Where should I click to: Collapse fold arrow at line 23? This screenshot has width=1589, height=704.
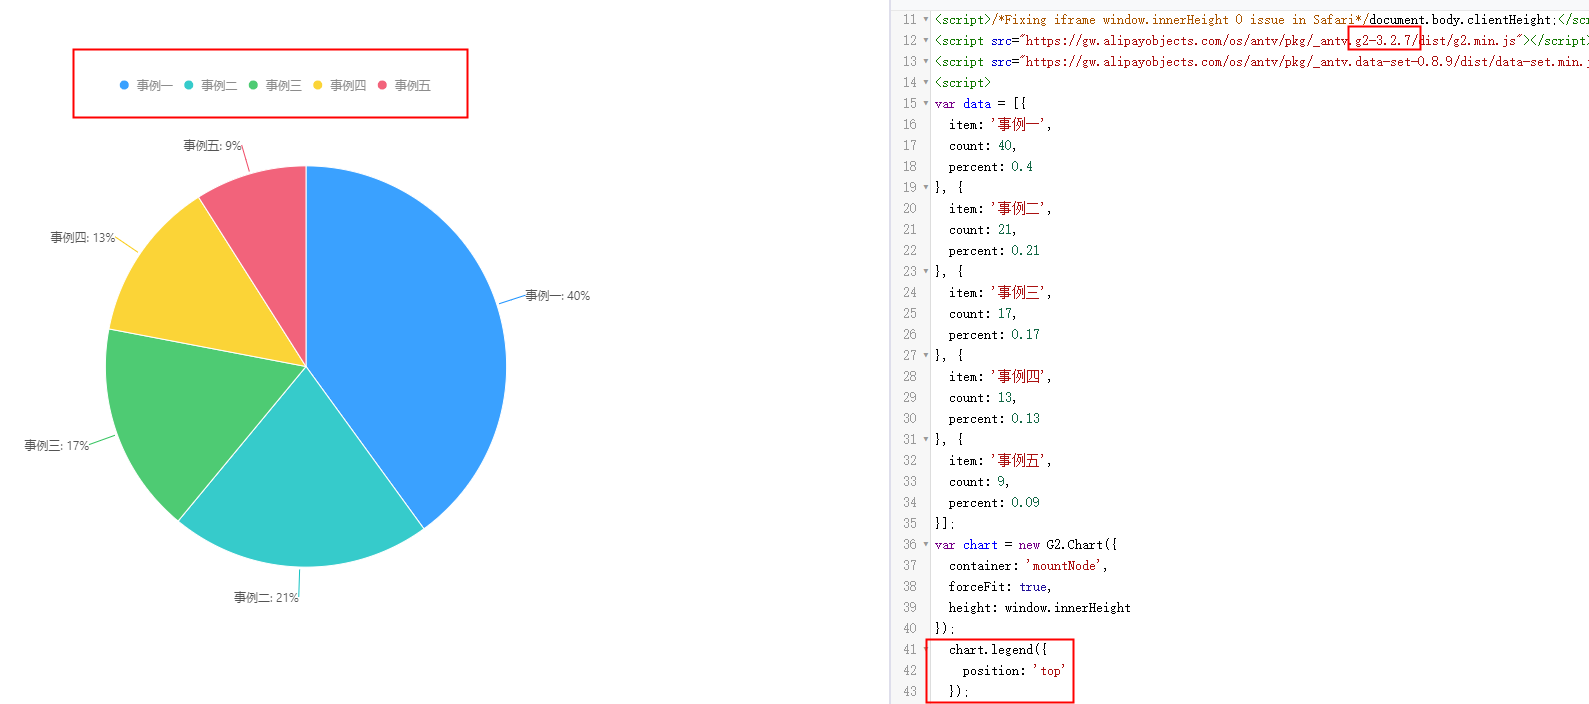pos(926,272)
